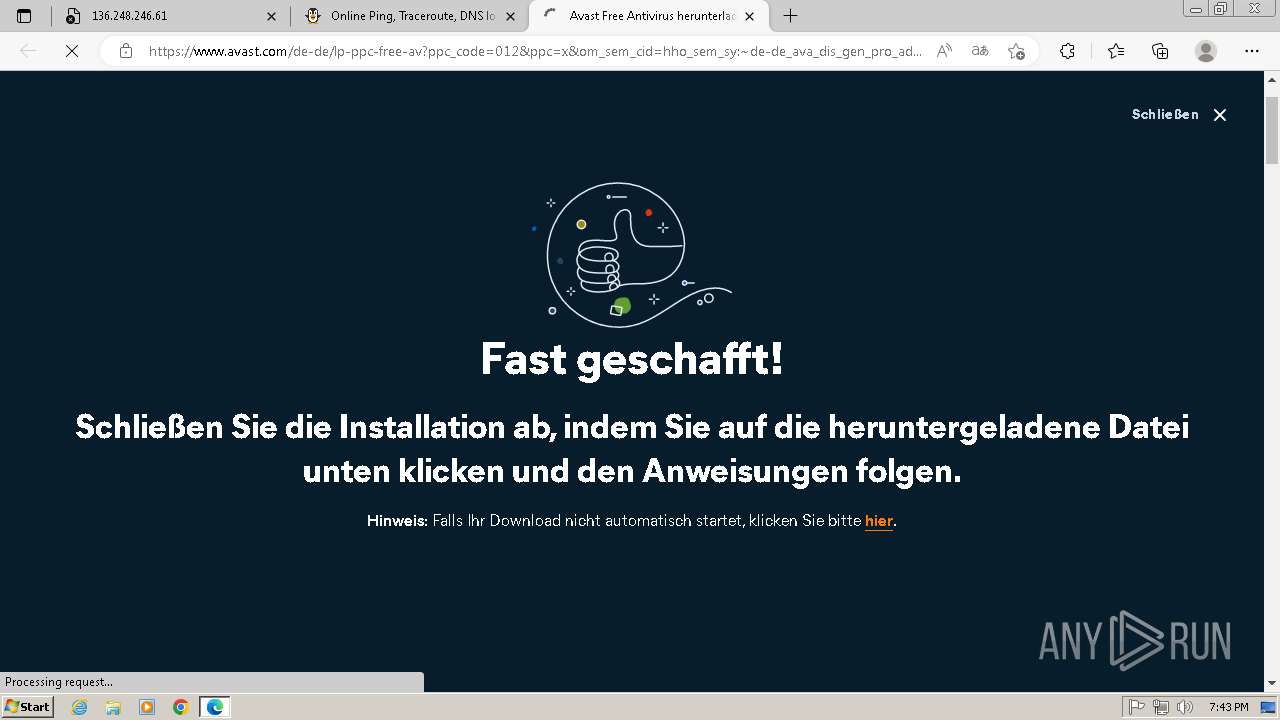Click the 'hier' download link
The height and width of the screenshot is (720, 1280).
pos(879,521)
